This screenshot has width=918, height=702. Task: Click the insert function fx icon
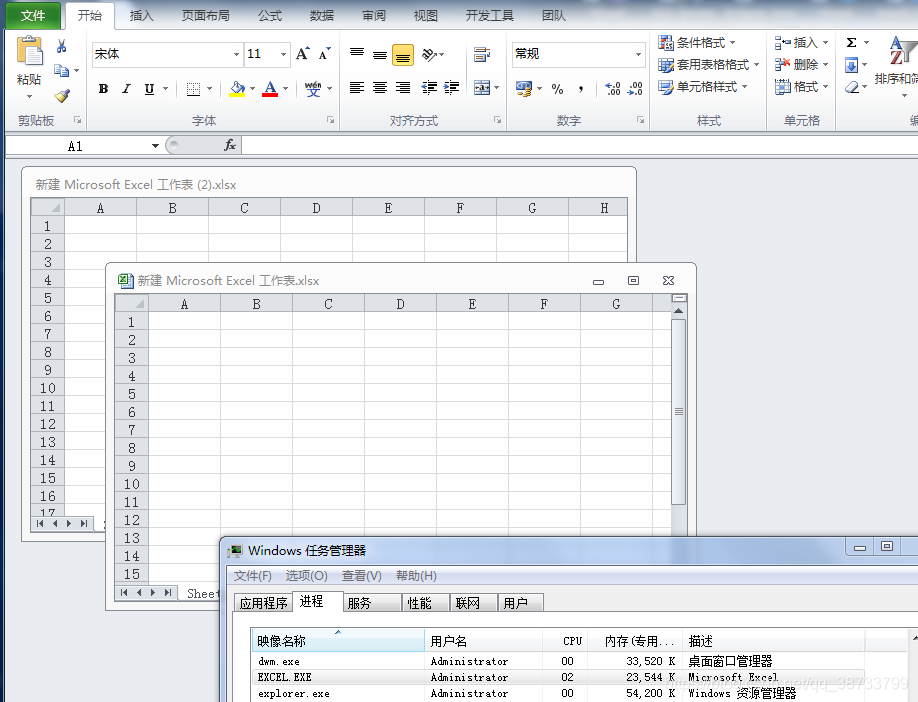click(x=230, y=145)
